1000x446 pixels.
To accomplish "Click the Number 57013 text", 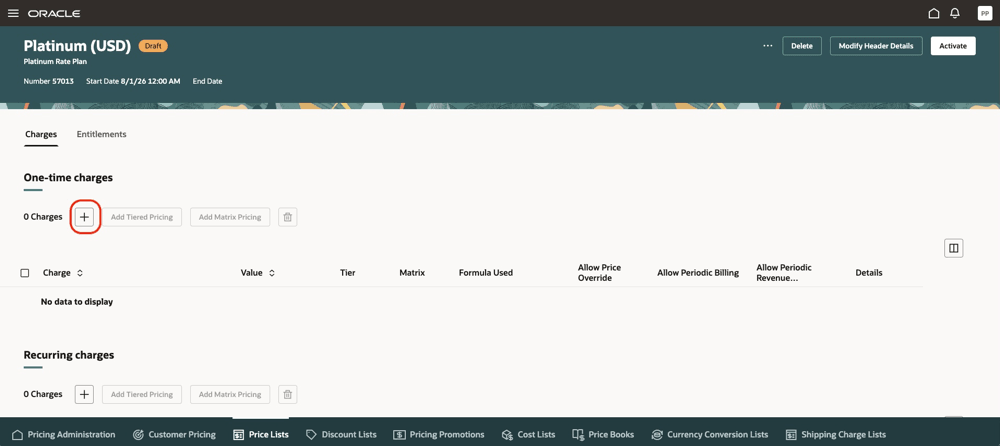I will pyautogui.click(x=48, y=82).
